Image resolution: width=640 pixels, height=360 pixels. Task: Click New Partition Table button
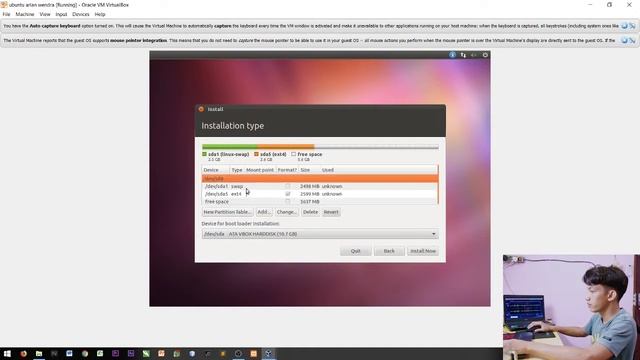227,212
